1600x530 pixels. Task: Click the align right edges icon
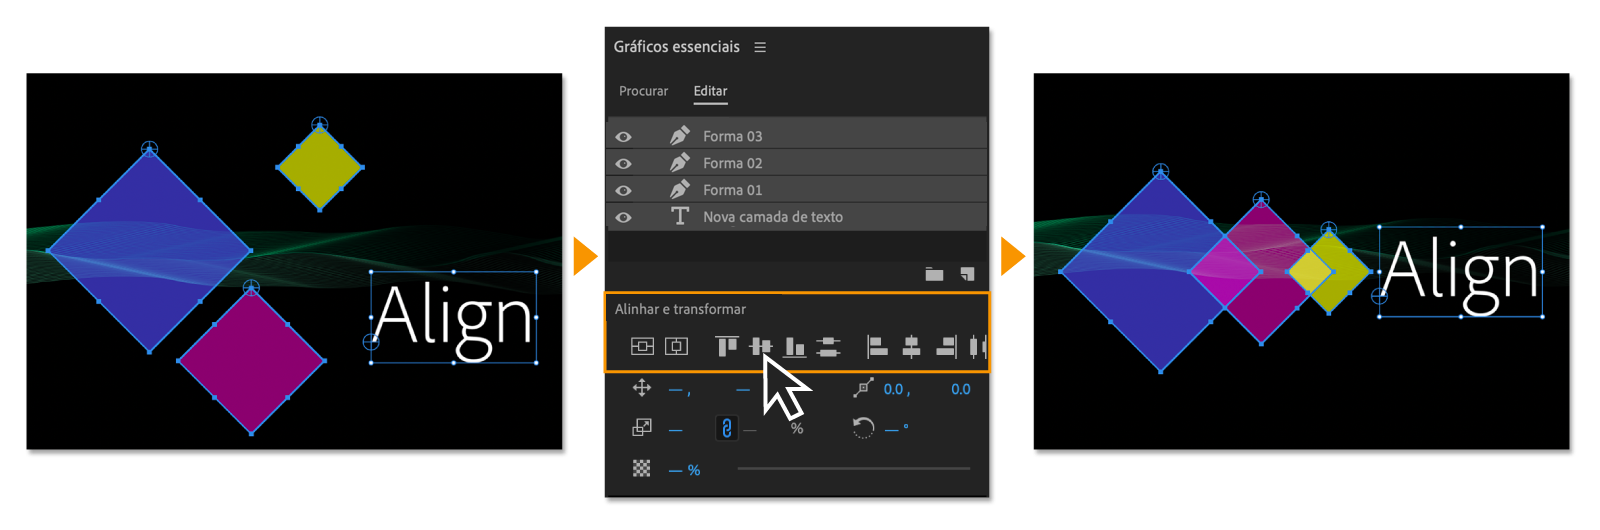[x=945, y=347]
